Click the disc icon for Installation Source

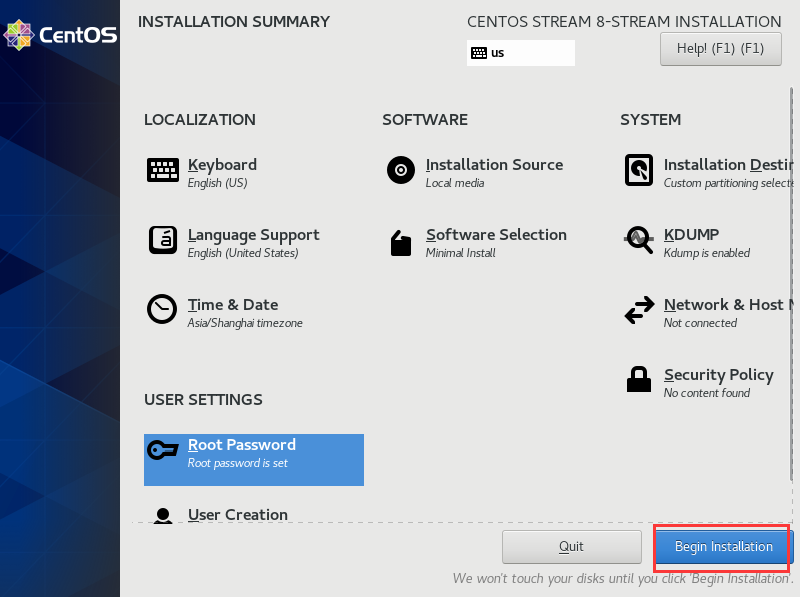[x=401, y=170]
